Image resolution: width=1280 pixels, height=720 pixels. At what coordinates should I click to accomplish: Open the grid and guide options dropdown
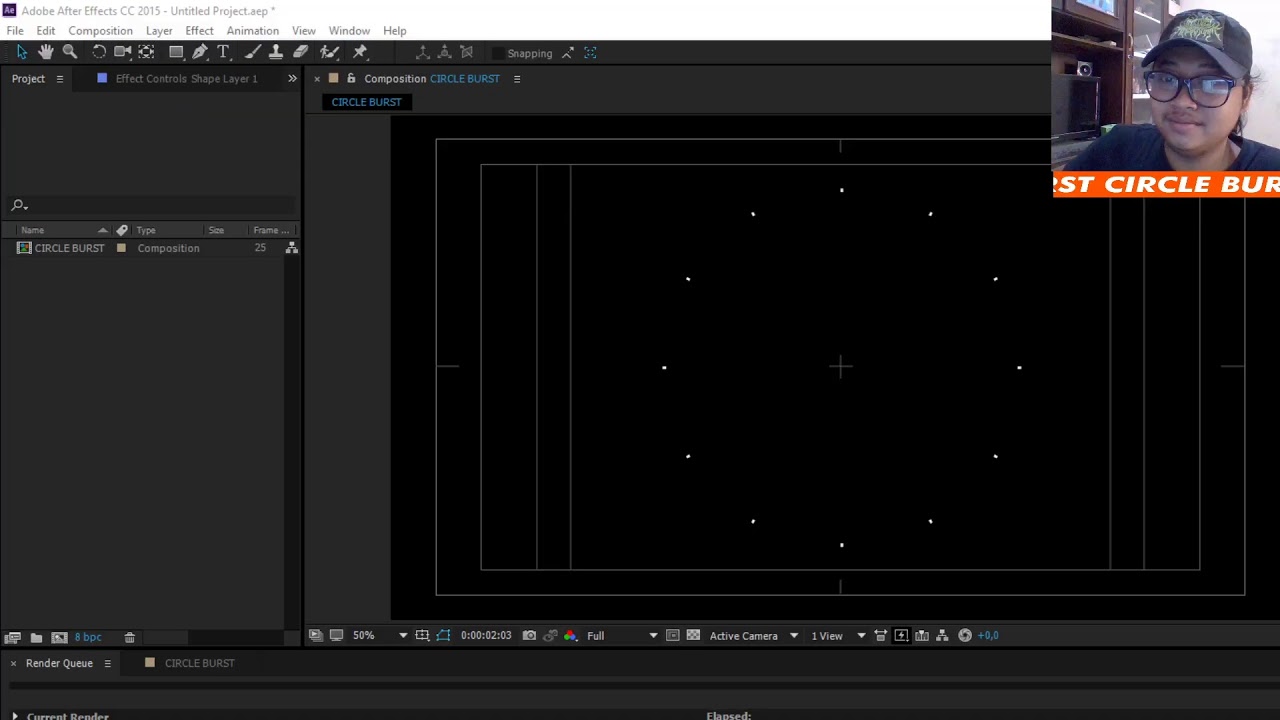422,635
